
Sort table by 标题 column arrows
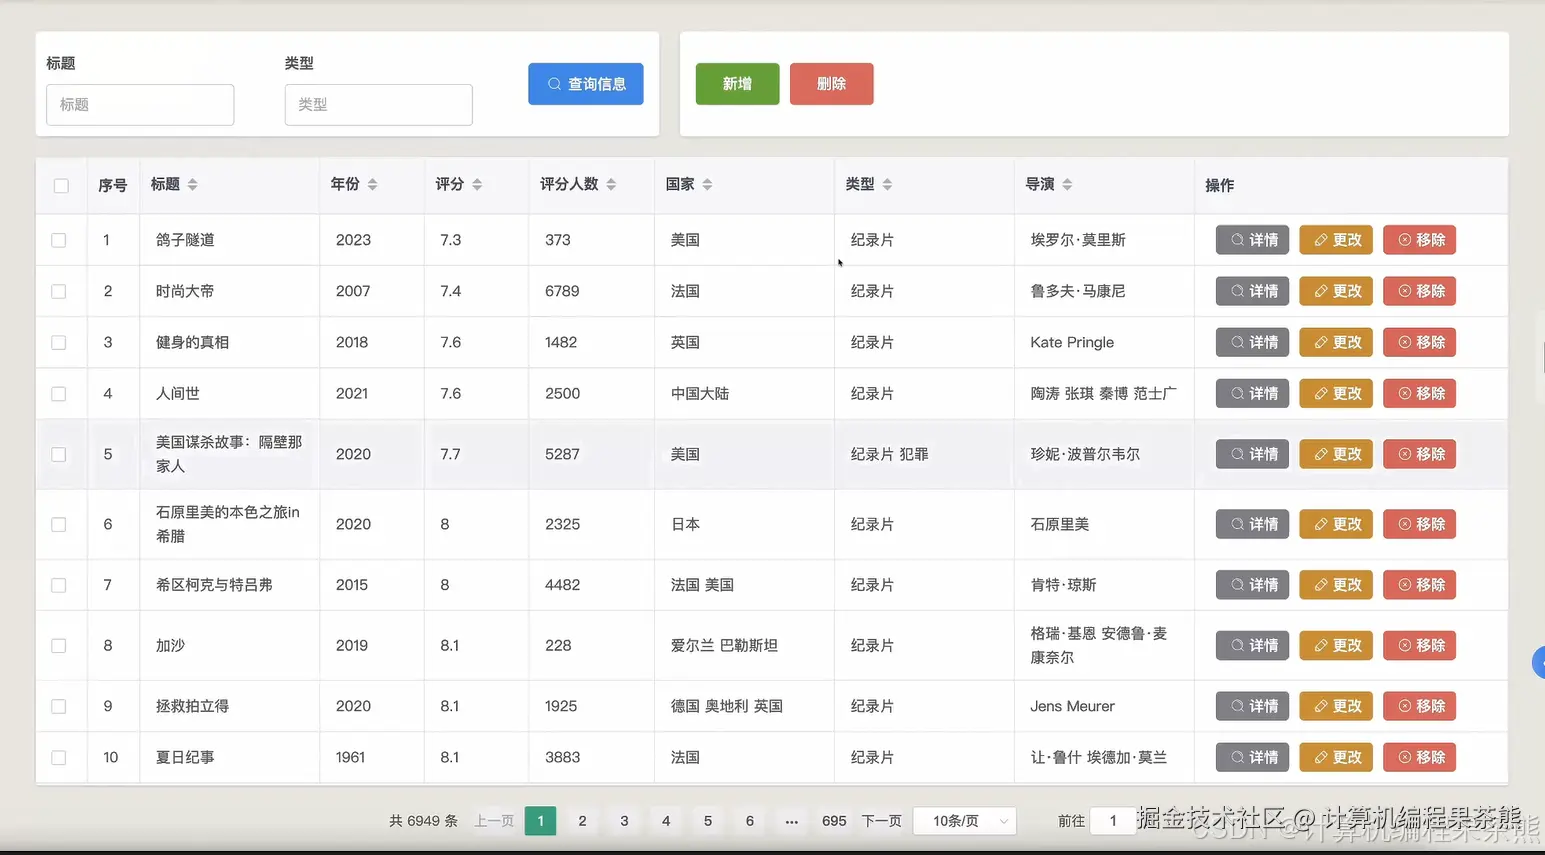pyautogui.click(x=192, y=184)
